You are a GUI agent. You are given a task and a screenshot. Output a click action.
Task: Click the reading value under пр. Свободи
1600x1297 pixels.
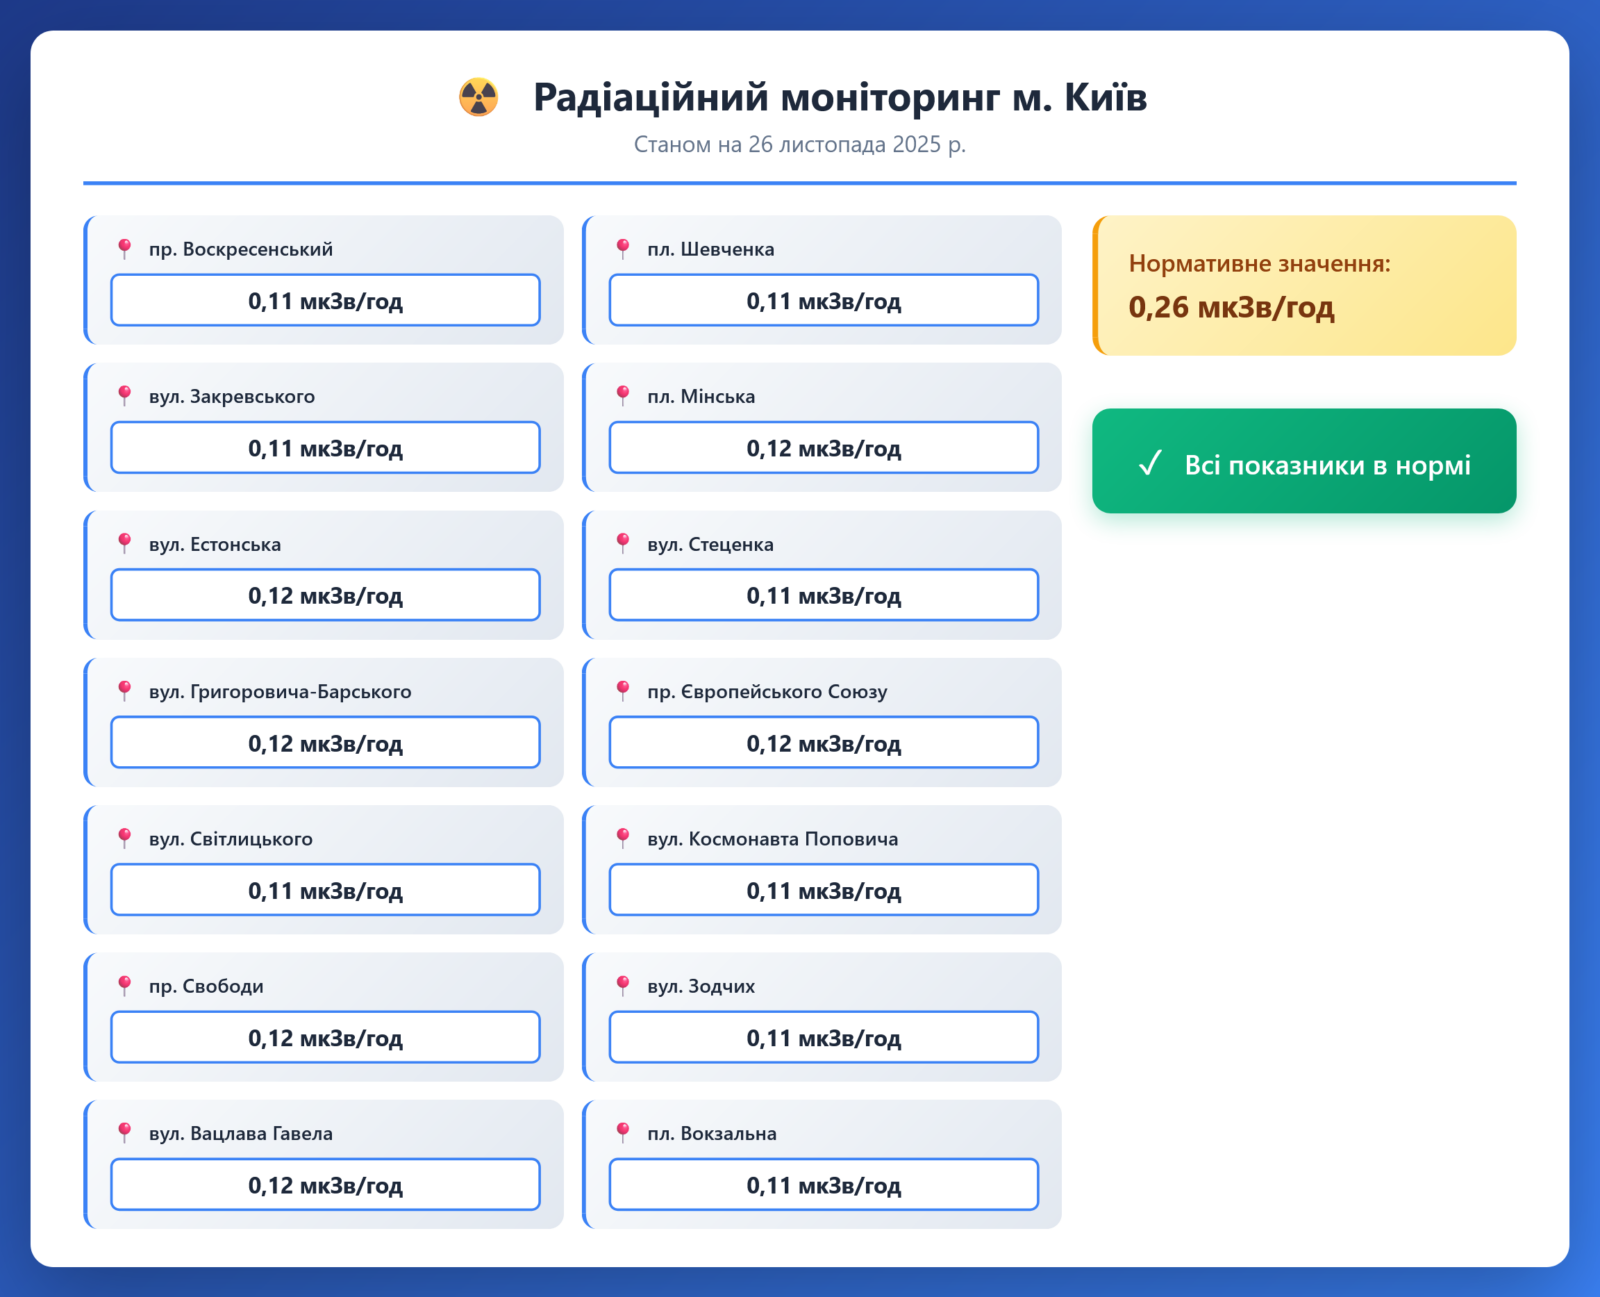pos(325,1037)
